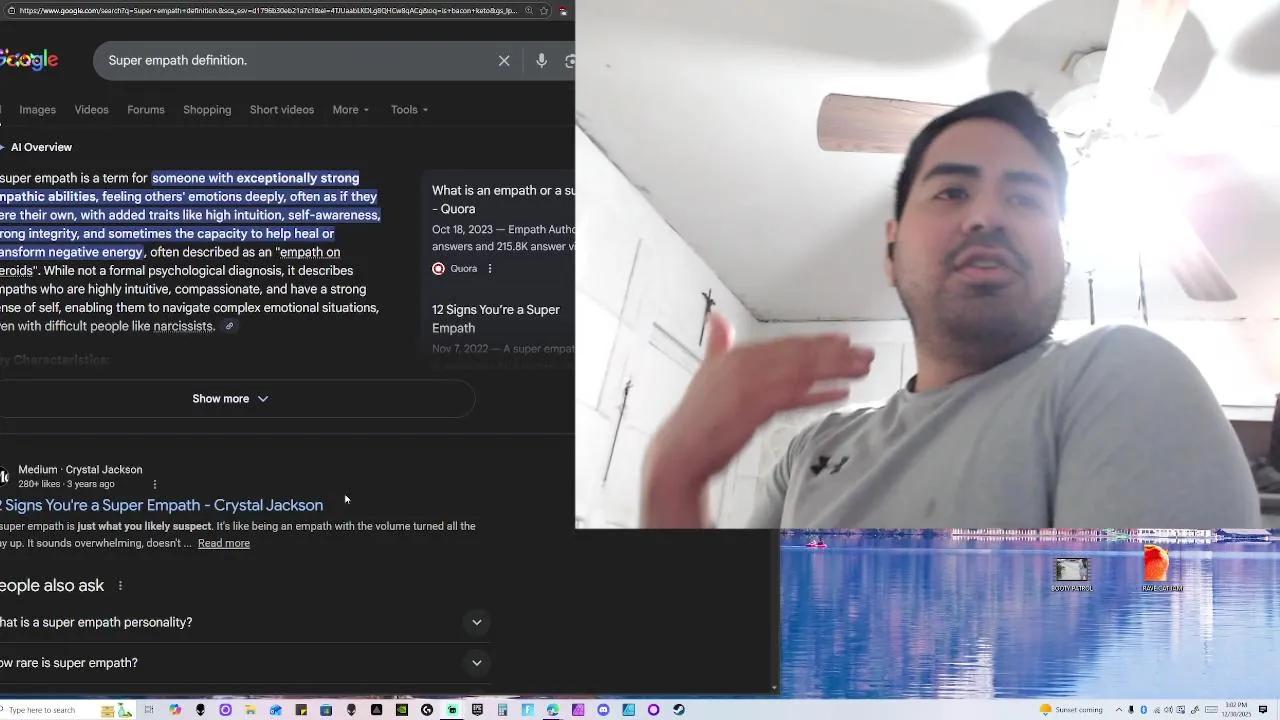
Task: Click the zoom magnifier icon in address bar
Action: click(528, 11)
